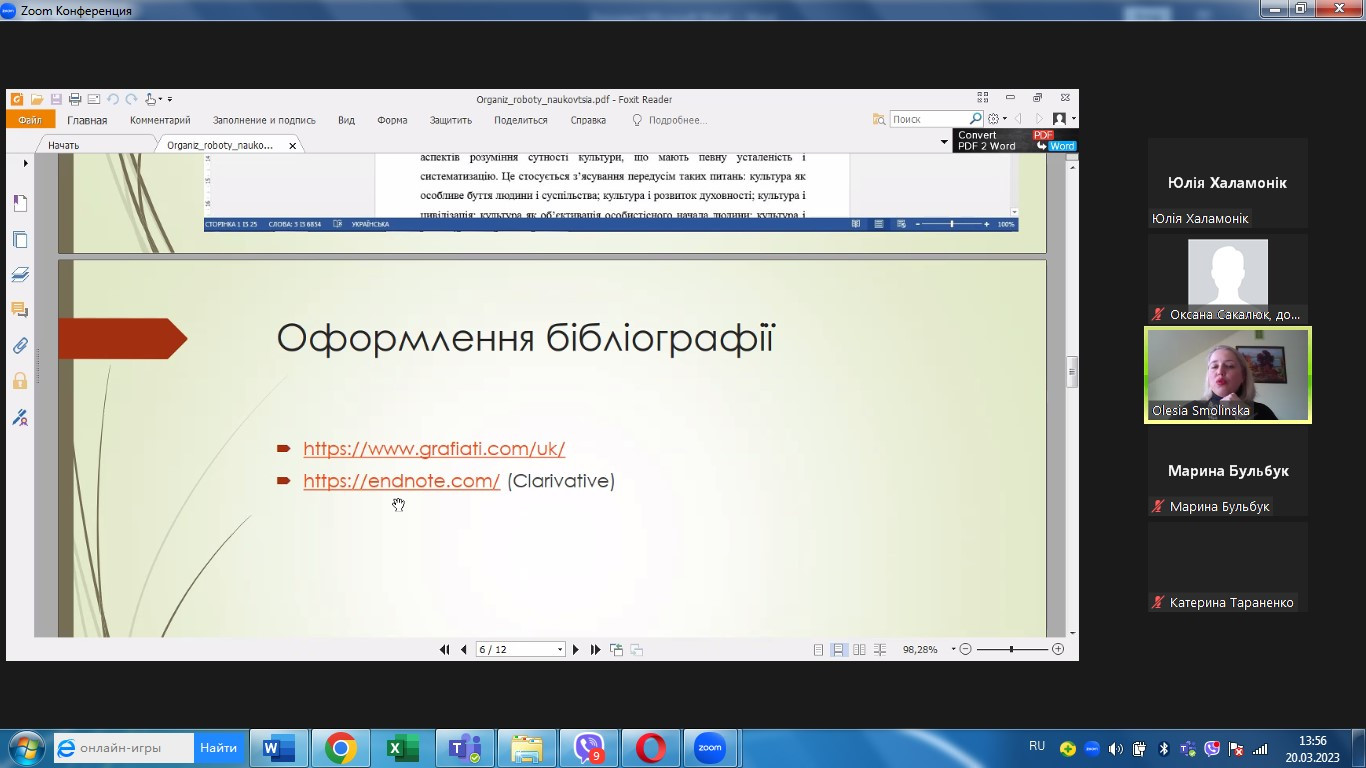Open the Layers panel icon
1366x768 pixels.
20,275
